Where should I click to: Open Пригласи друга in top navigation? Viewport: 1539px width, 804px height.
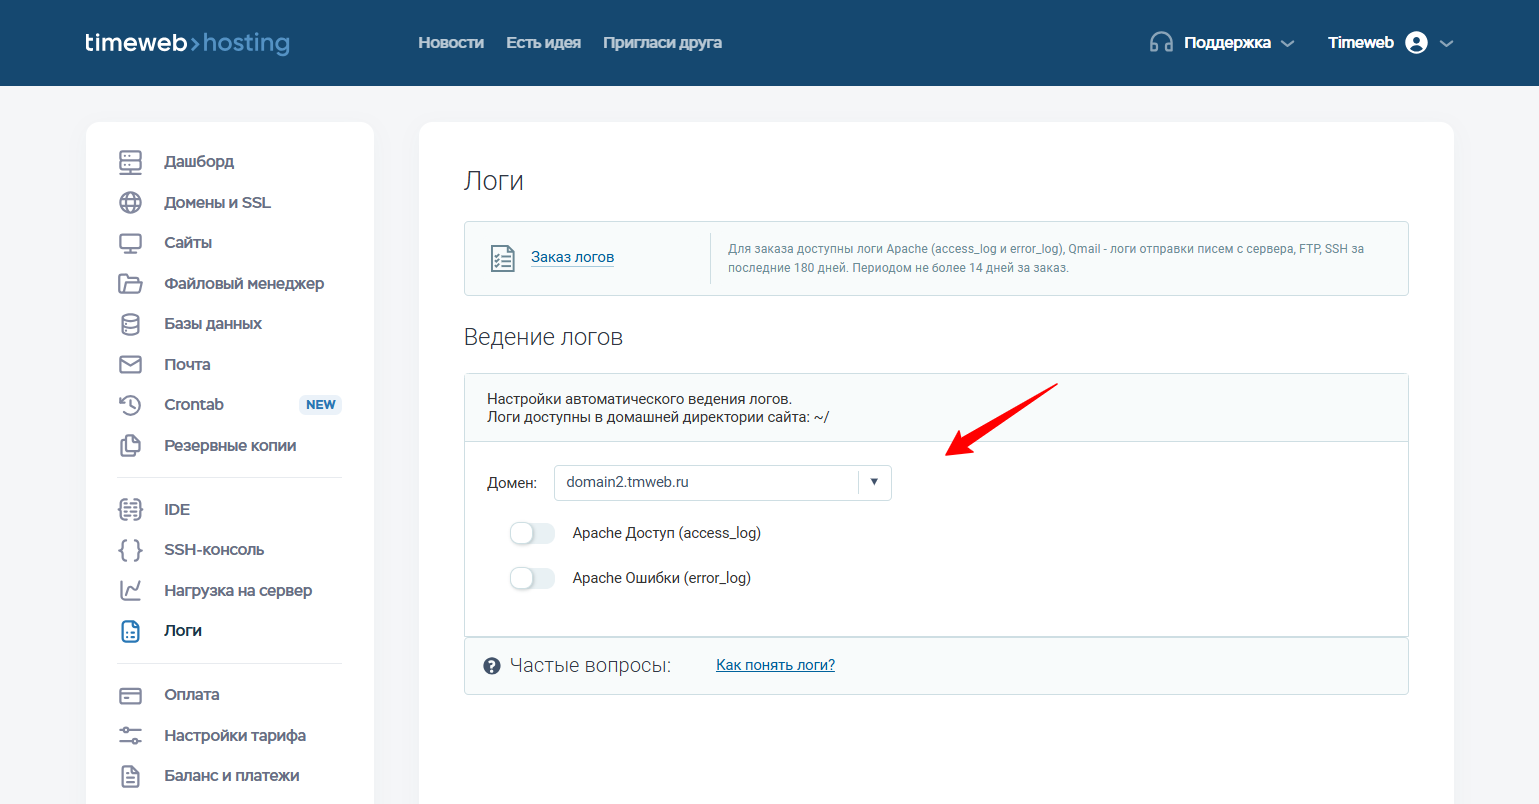tap(662, 43)
